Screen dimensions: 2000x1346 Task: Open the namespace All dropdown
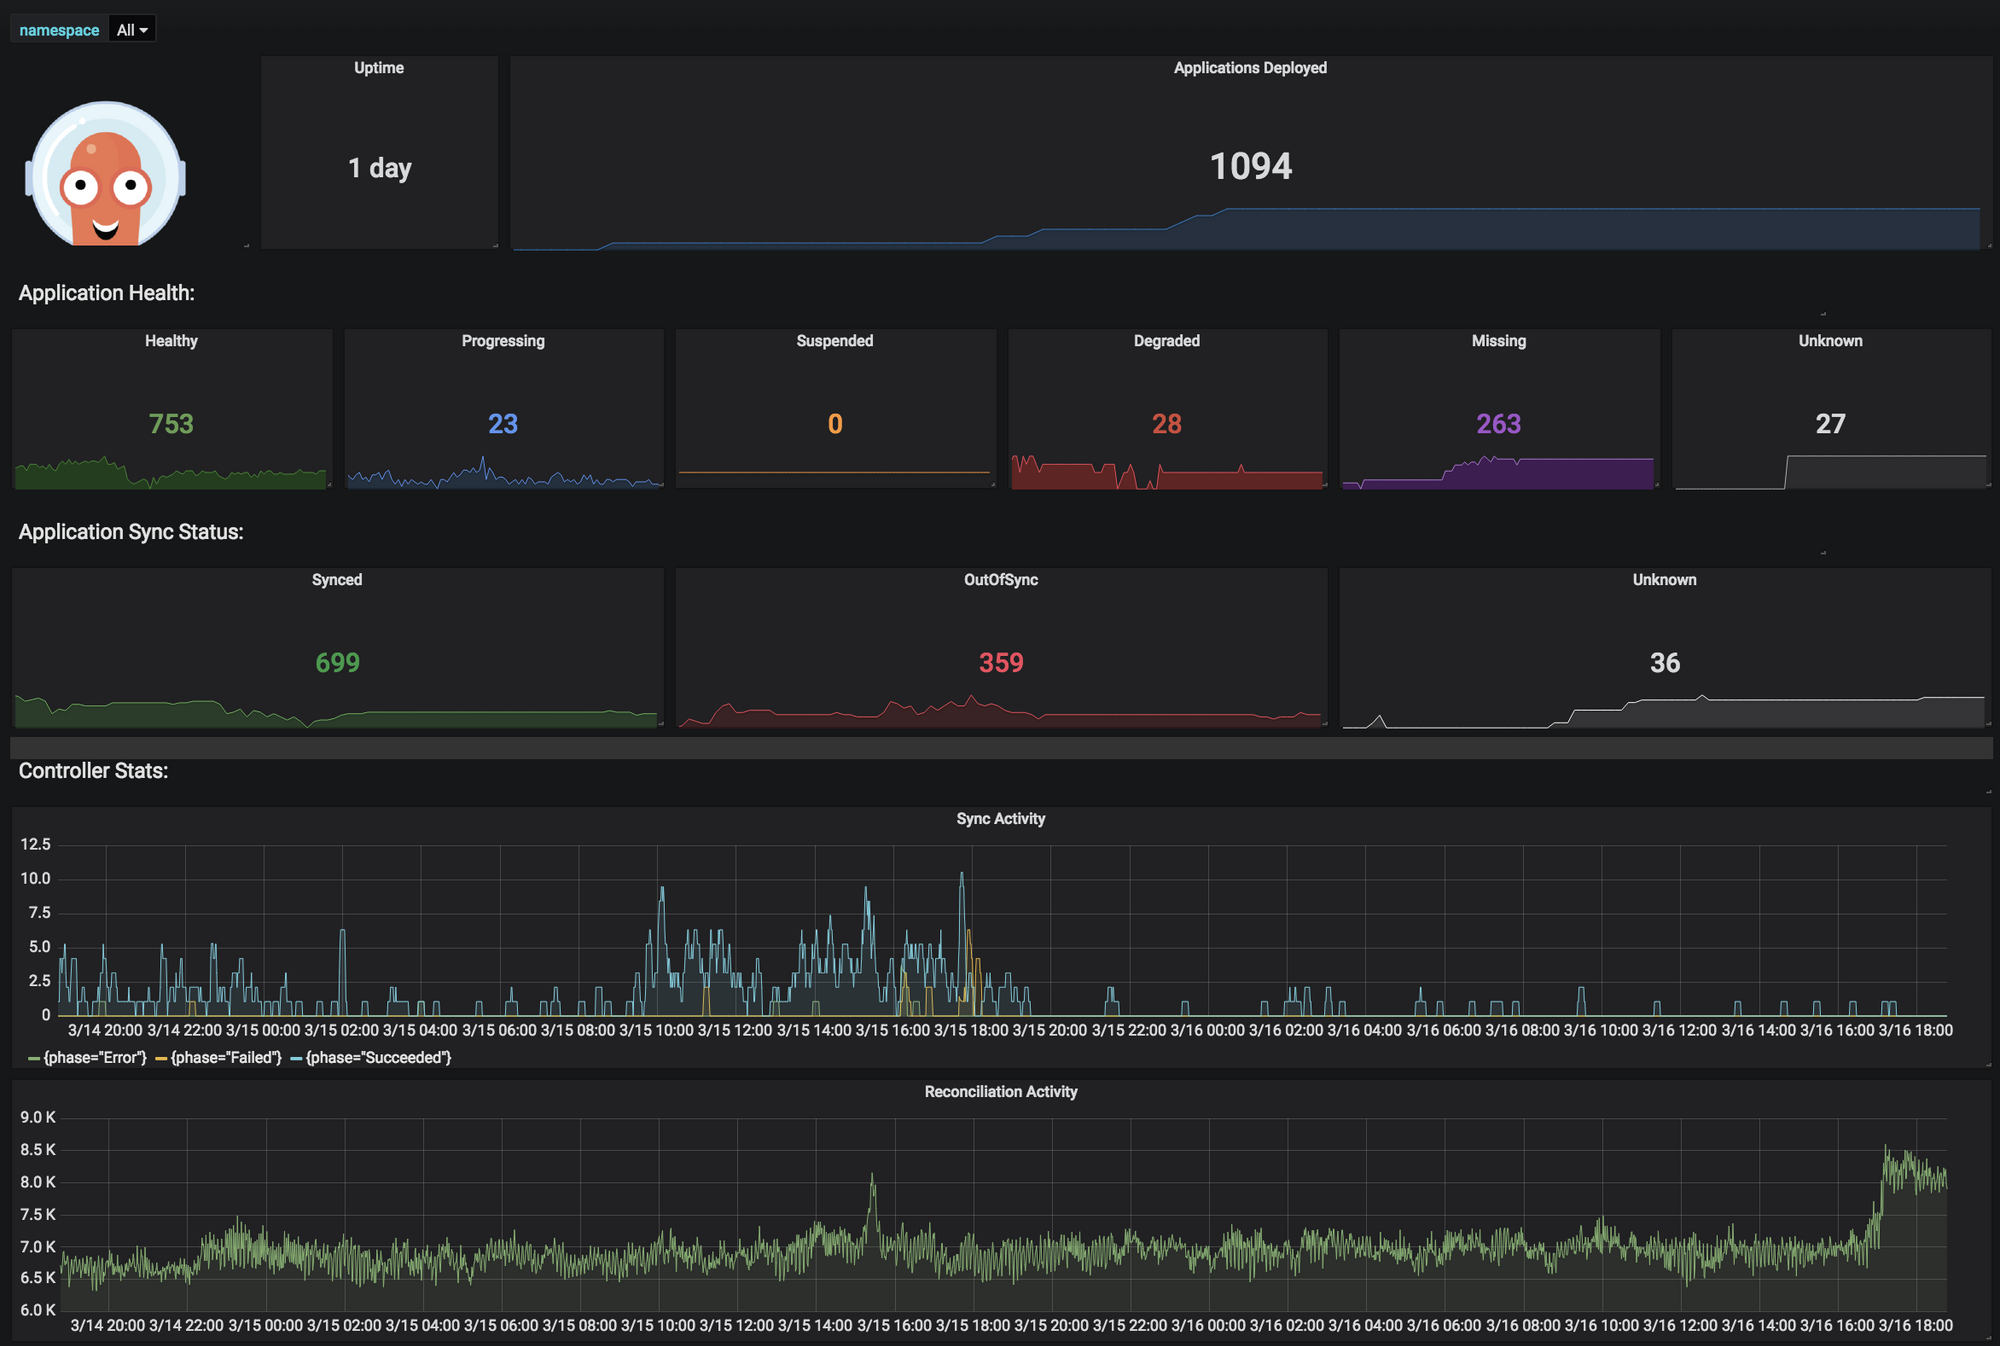click(131, 30)
